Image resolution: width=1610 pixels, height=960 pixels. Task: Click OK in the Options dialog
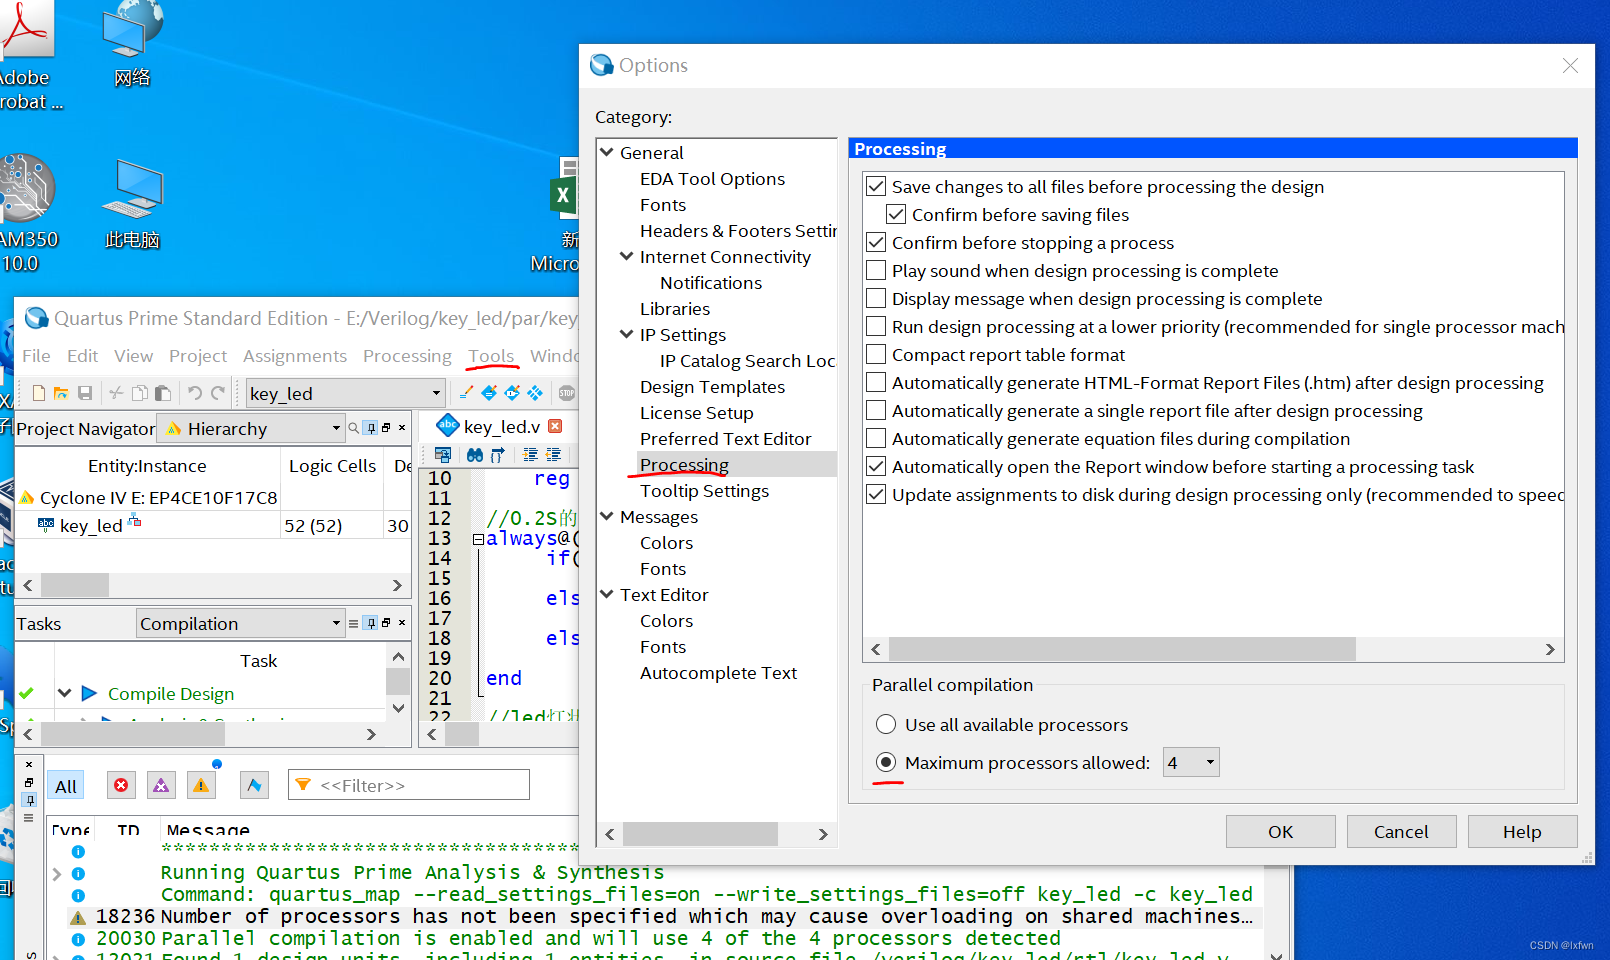pyautogui.click(x=1281, y=832)
